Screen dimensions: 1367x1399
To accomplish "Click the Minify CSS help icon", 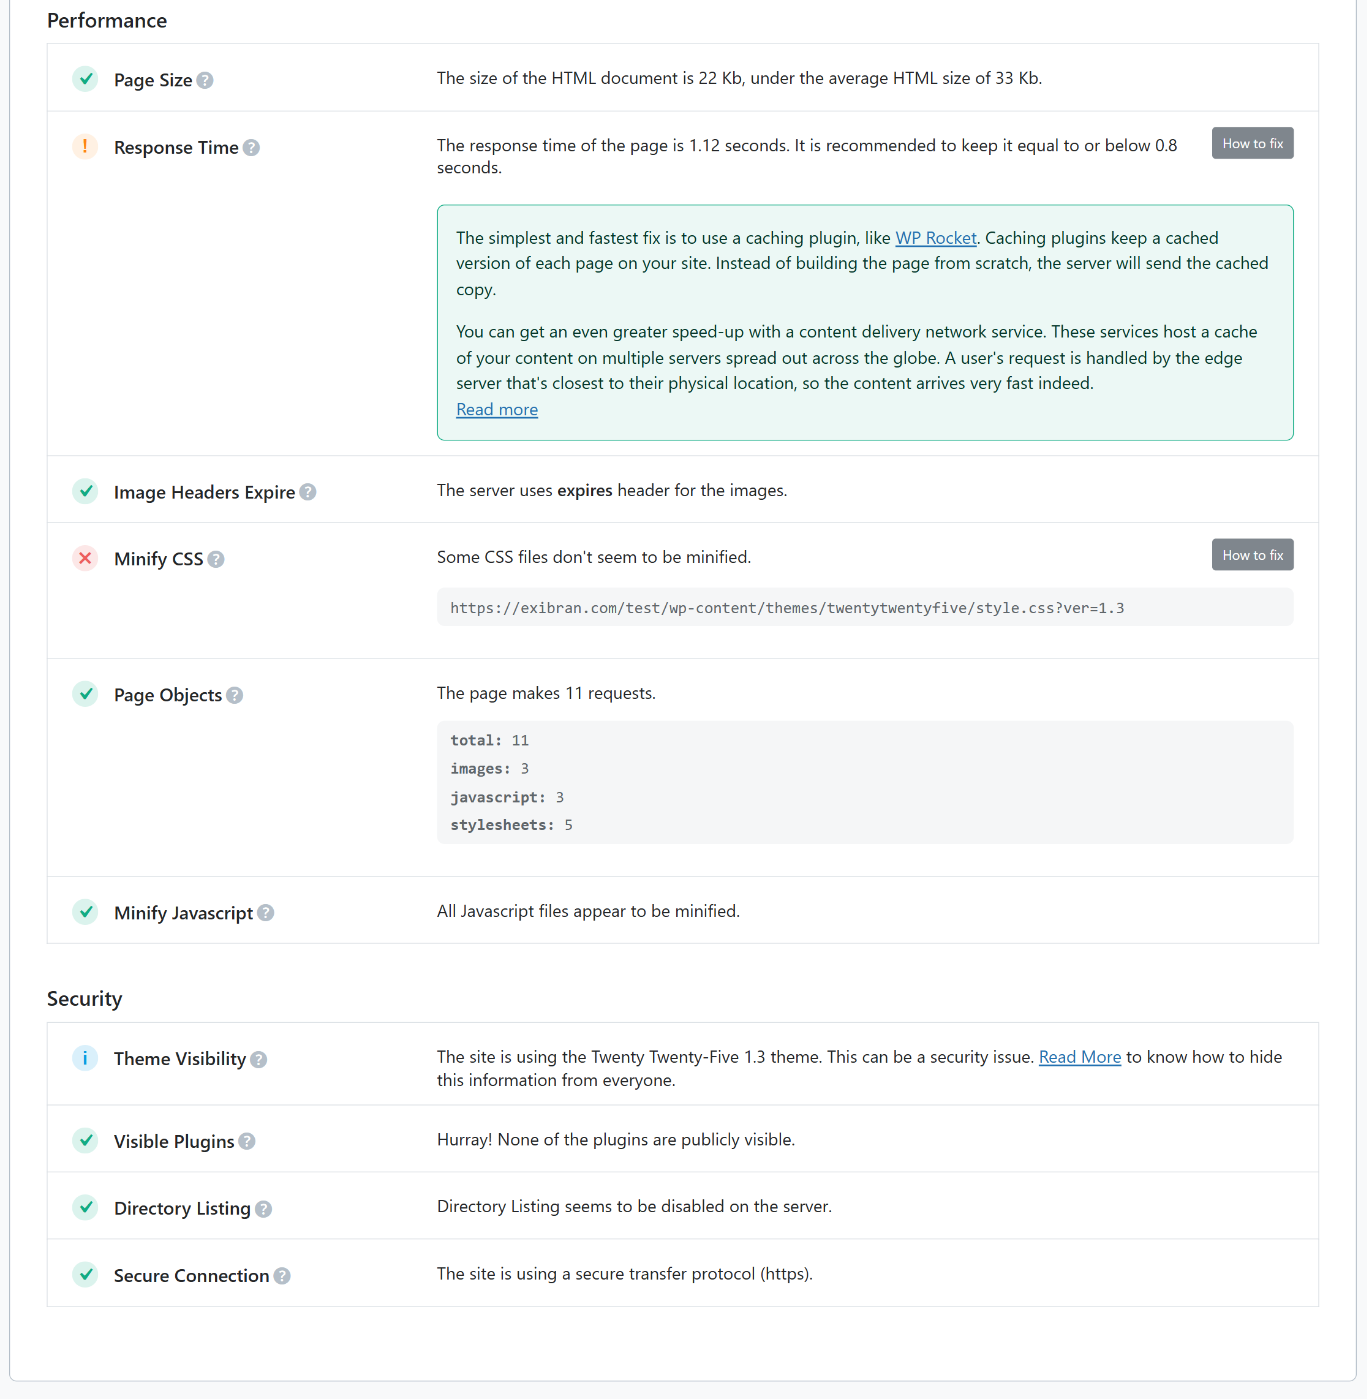I will (216, 559).
